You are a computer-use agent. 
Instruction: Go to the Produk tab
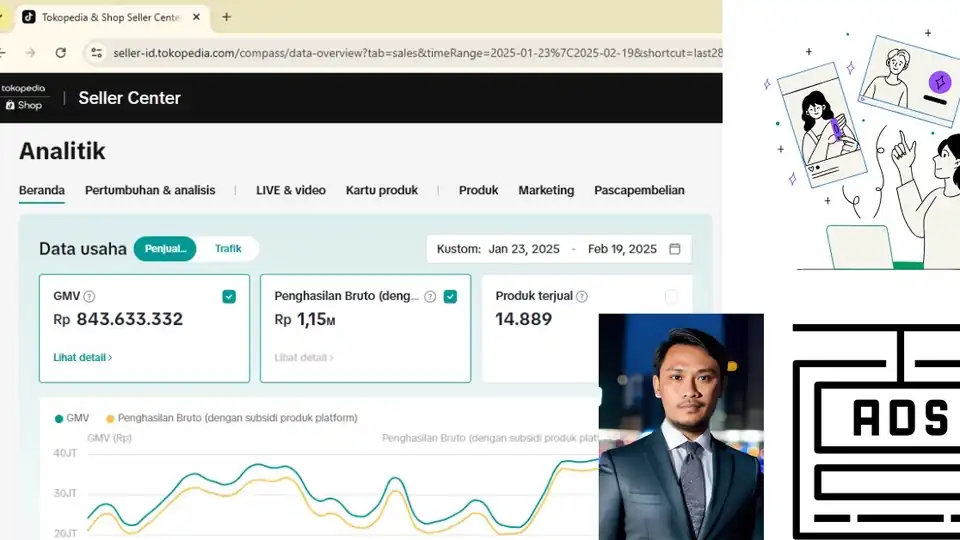[x=478, y=190]
